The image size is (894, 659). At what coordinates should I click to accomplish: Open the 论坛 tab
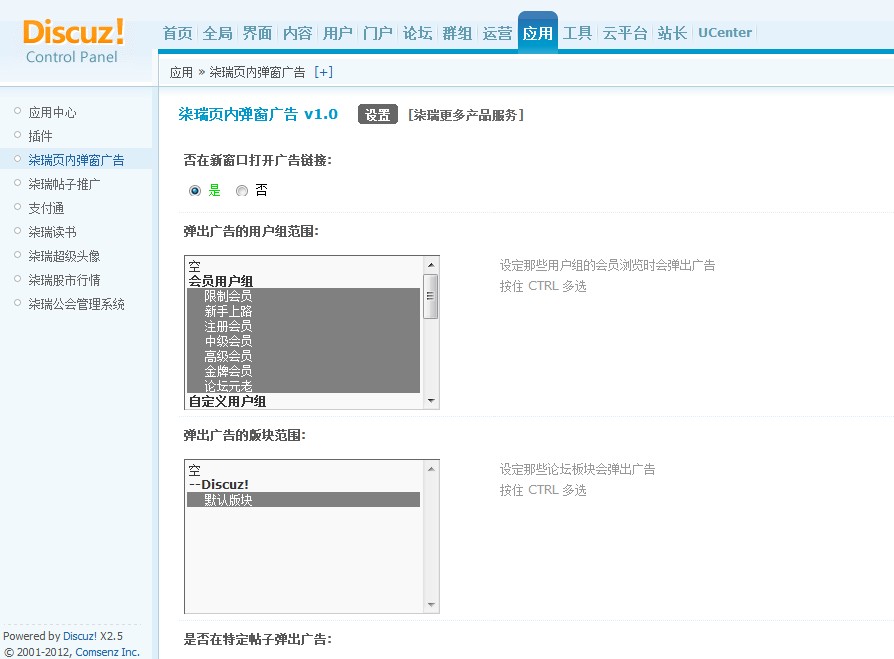pos(417,33)
